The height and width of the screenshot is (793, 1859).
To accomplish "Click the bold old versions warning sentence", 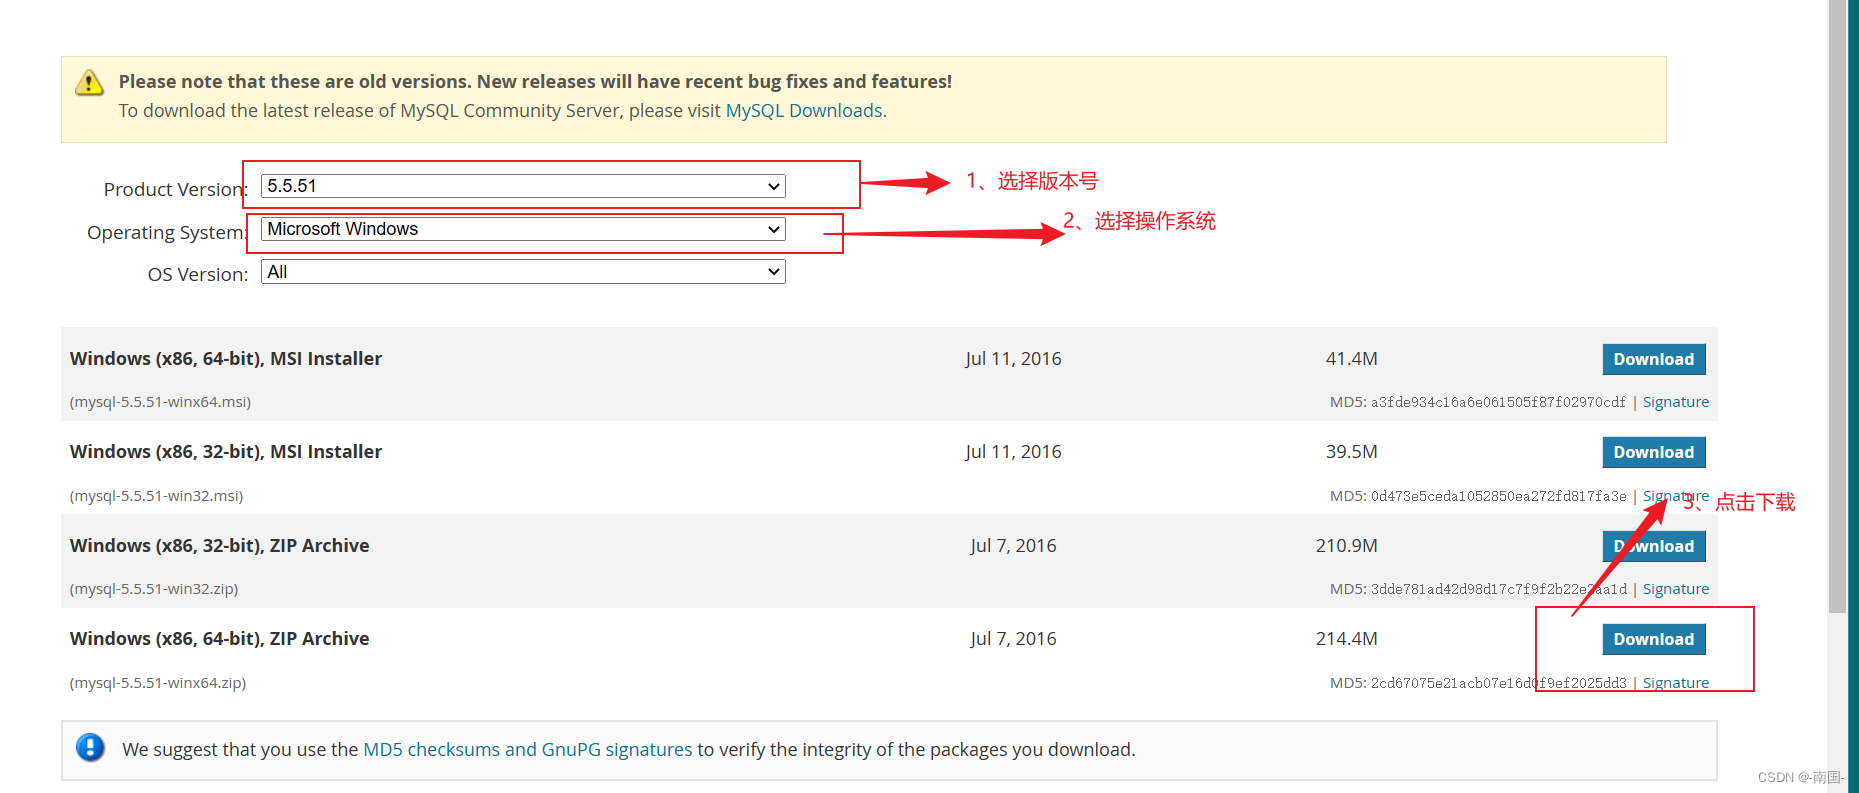I will point(535,82).
